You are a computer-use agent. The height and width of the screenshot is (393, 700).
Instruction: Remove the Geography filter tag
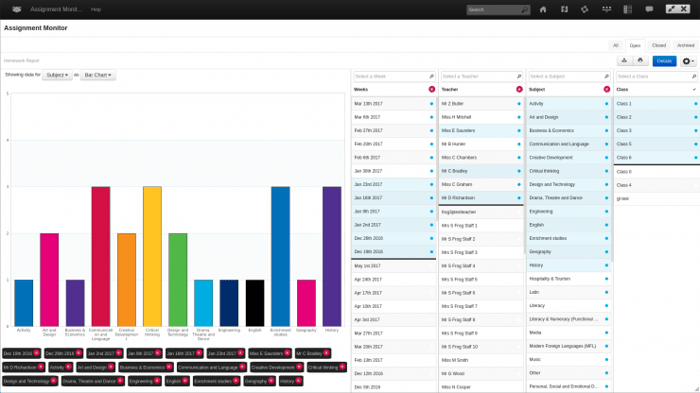click(x=271, y=380)
